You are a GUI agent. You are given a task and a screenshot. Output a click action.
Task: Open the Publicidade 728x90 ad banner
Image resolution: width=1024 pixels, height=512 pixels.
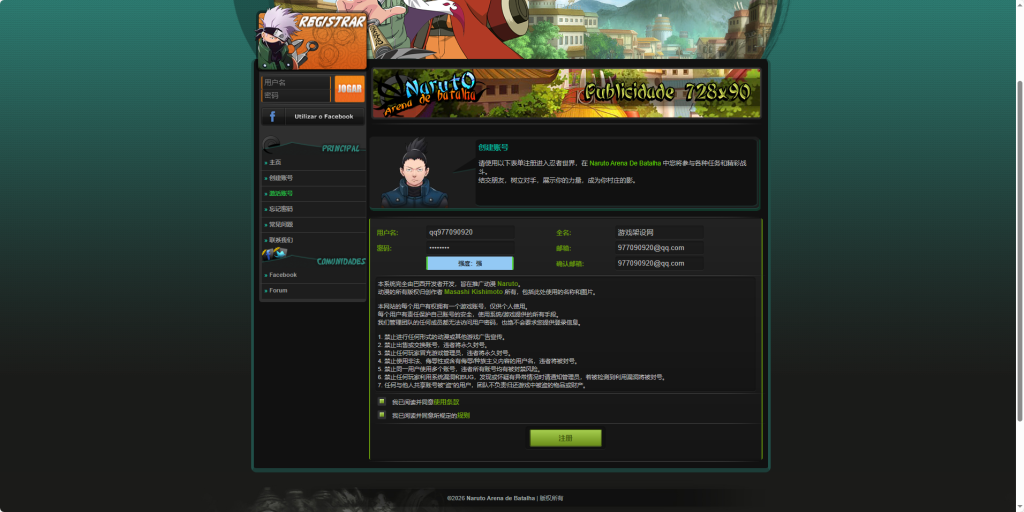566,93
